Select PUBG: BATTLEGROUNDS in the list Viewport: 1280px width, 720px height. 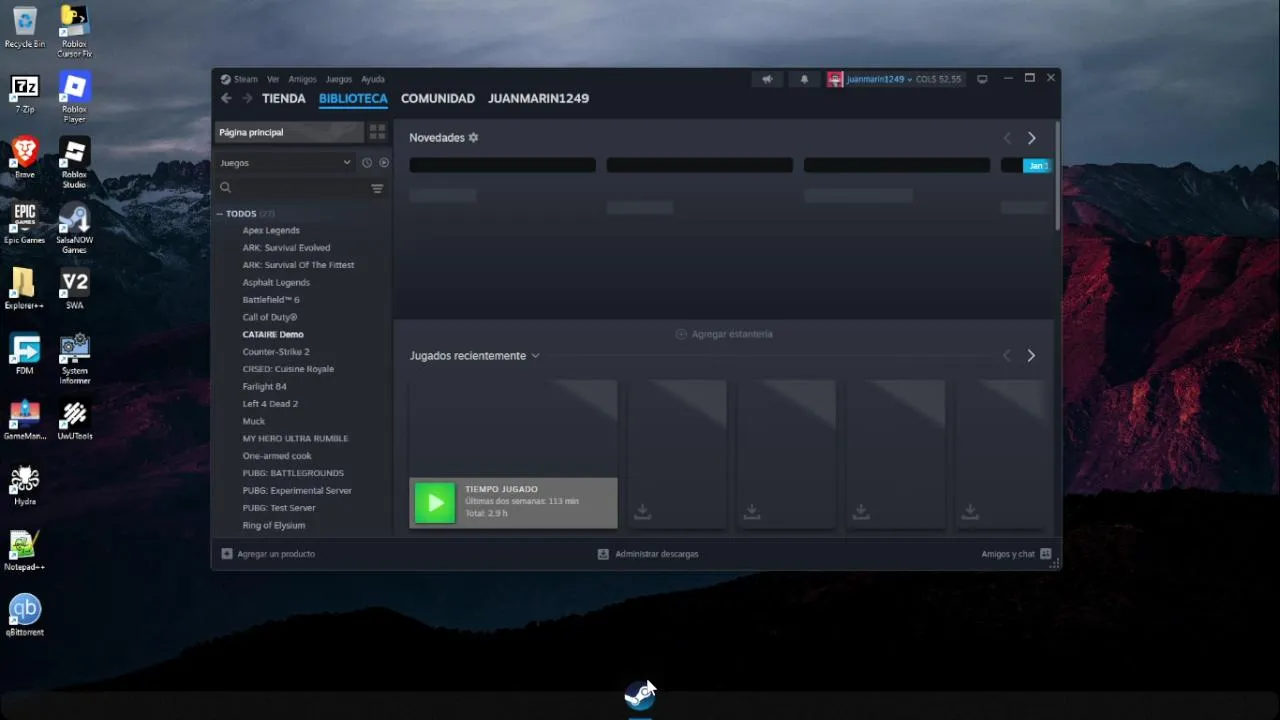pyautogui.click(x=293, y=473)
